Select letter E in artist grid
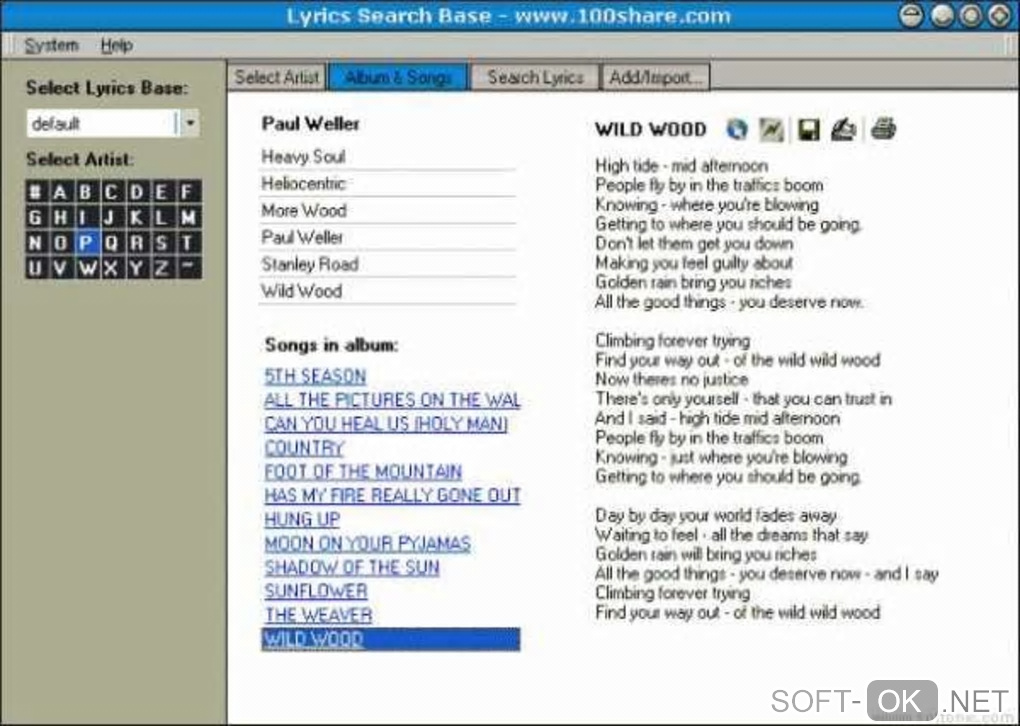Viewport: 1020px width, 726px height. (x=162, y=192)
